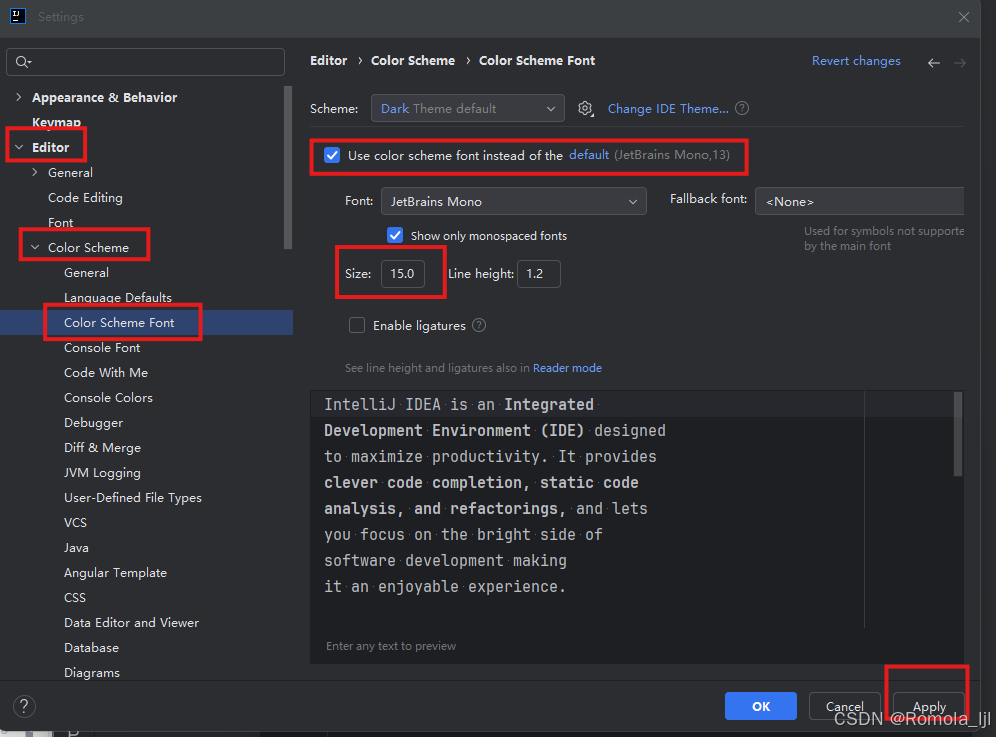Select JVM Logging item
This screenshot has width=996, height=737.
[x=102, y=473]
